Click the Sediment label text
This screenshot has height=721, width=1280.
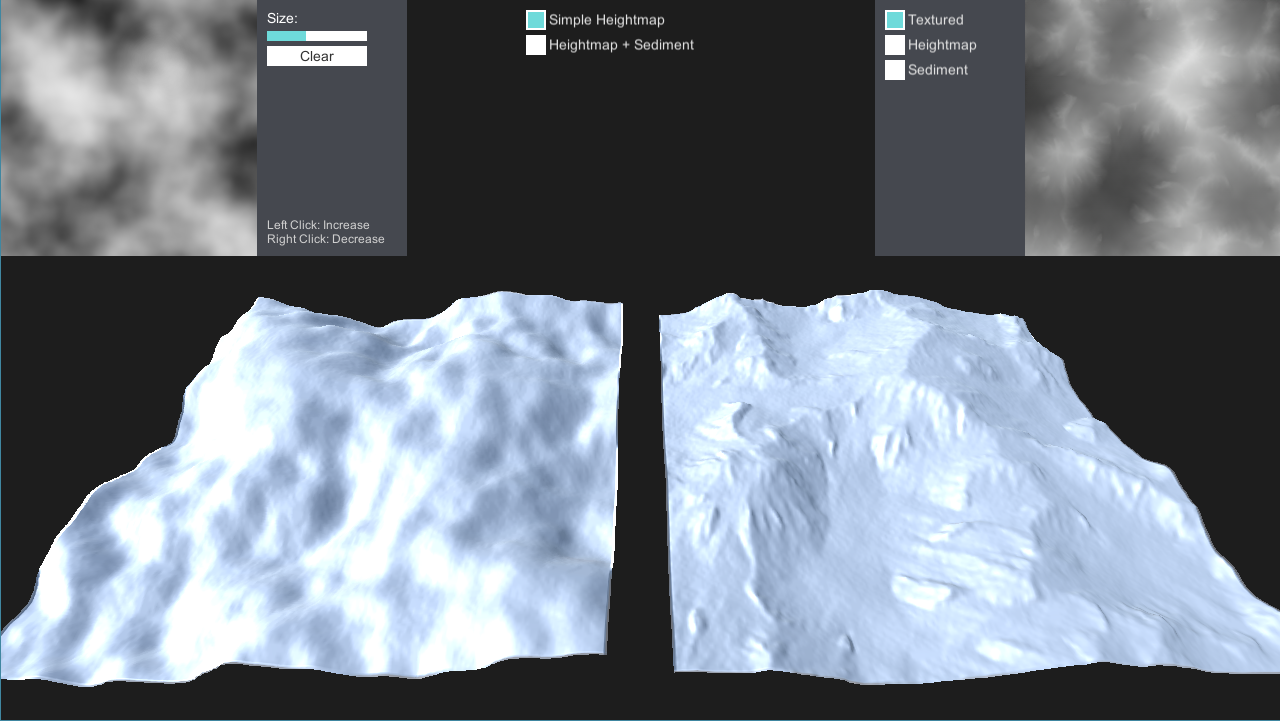click(x=938, y=69)
